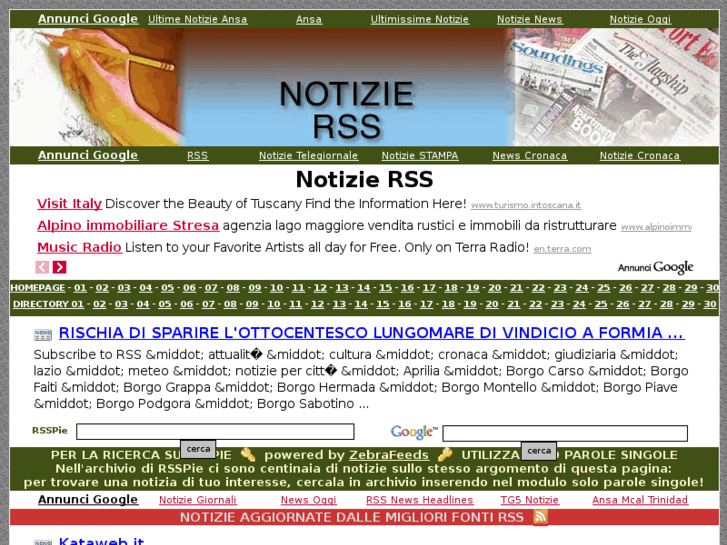The height and width of the screenshot is (545, 727).
Task: Open Notizie Telegiornale link
Action: coord(308,156)
